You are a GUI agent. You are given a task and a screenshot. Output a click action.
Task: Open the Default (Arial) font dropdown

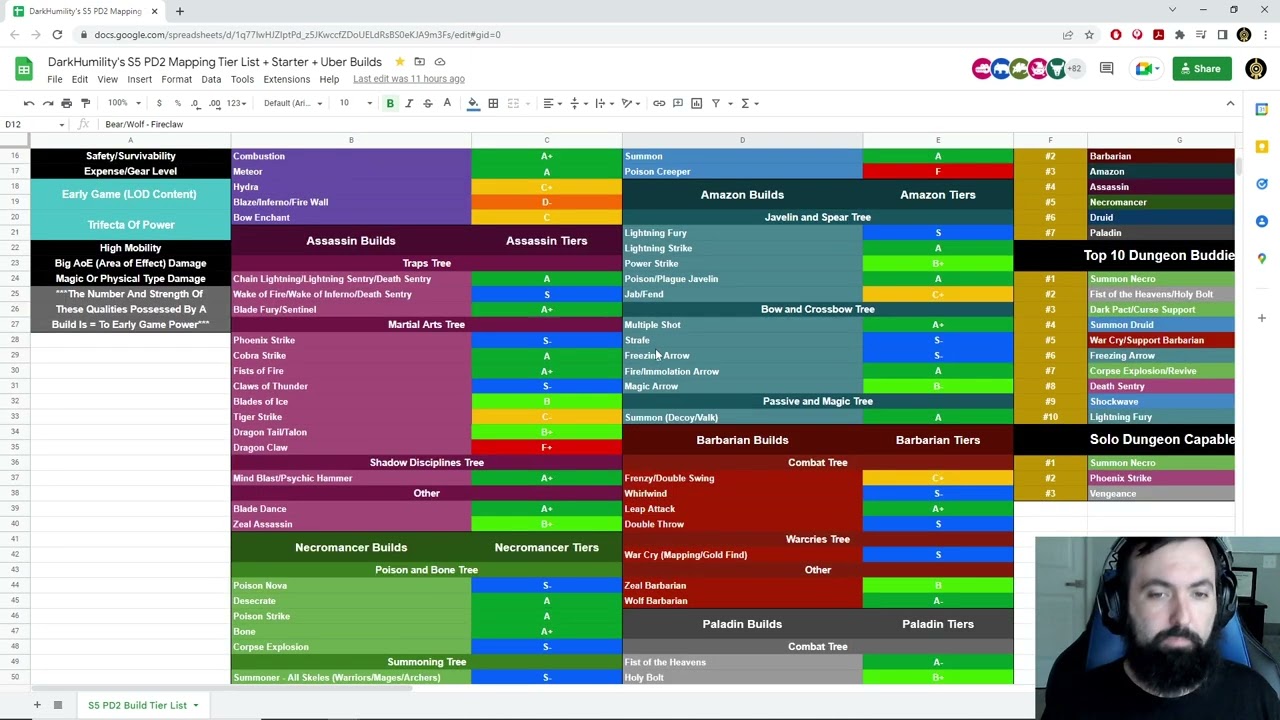[293, 103]
